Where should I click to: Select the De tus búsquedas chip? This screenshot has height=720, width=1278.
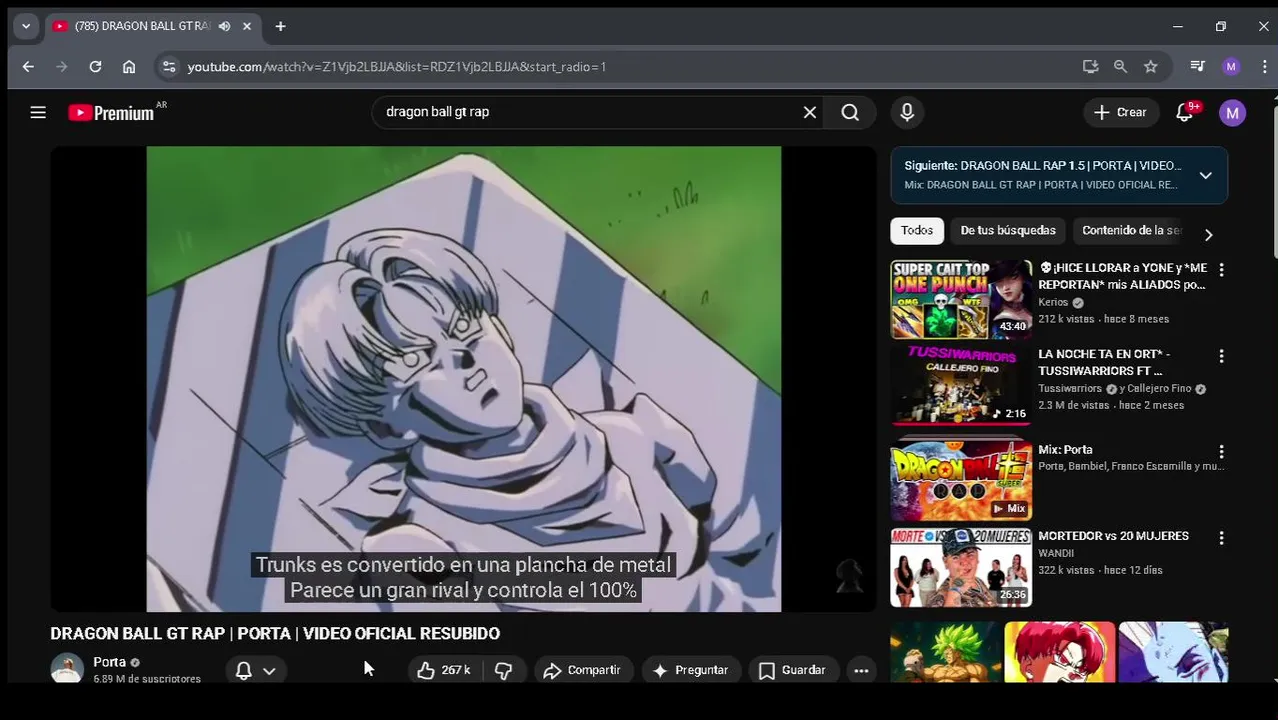(1008, 231)
